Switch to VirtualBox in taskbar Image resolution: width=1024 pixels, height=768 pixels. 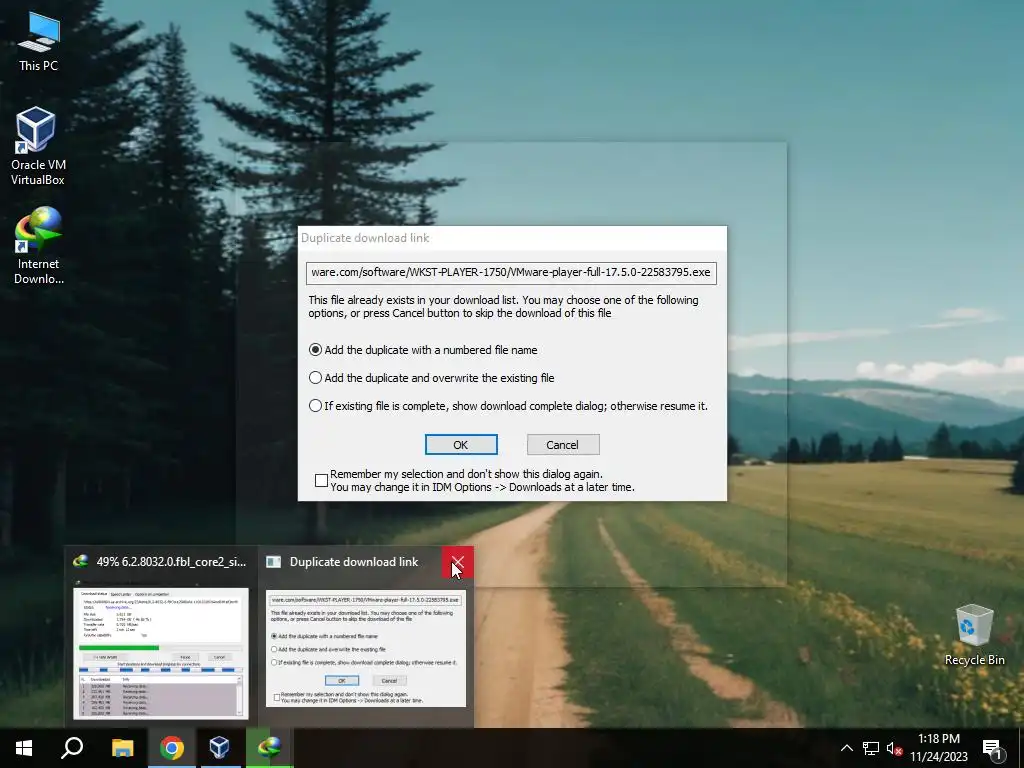[x=220, y=748]
